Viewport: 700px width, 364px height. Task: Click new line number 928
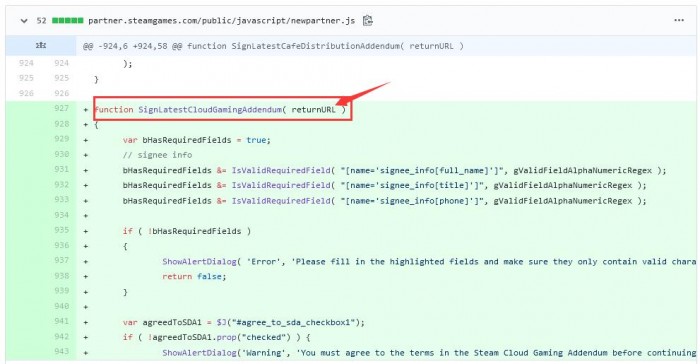[62, 124]
